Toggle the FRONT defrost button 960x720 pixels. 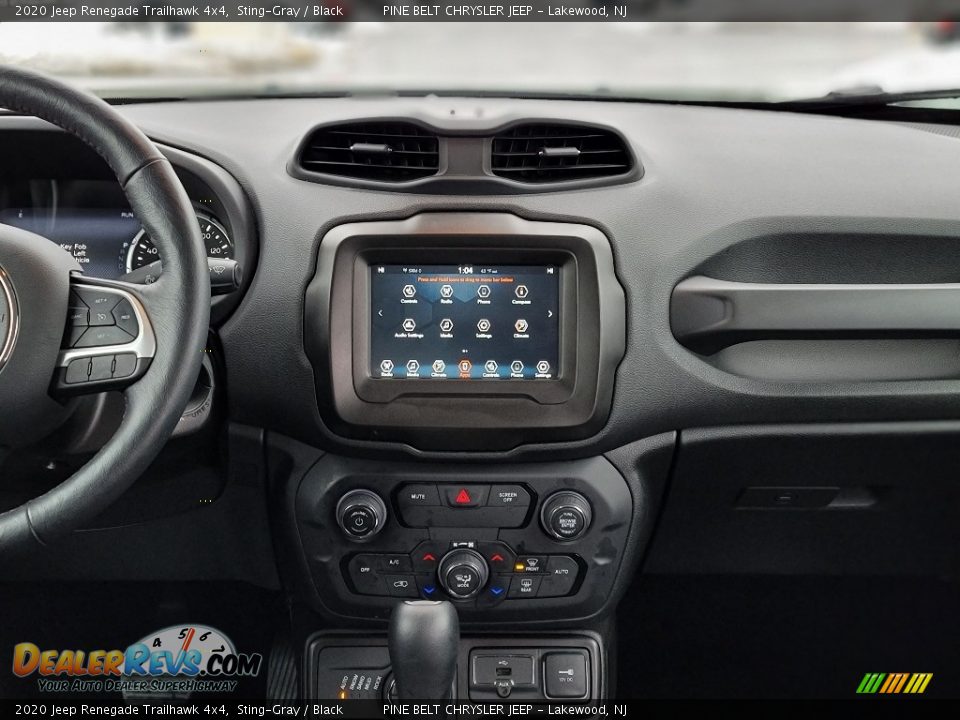pos(530,565)
